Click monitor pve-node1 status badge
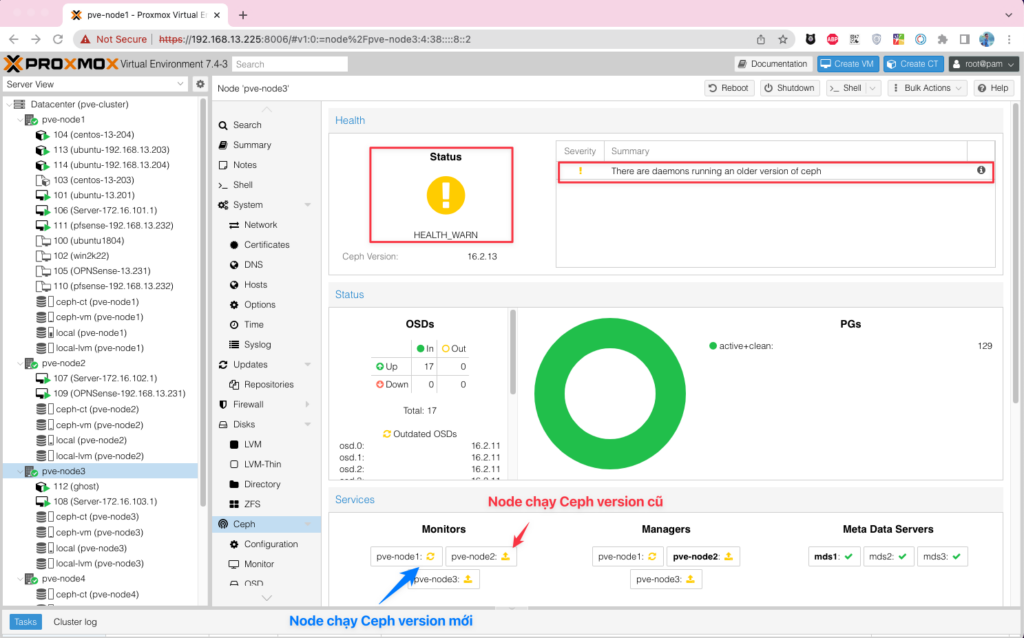This screenshot has height=638, width=1024. coord(406,556)
